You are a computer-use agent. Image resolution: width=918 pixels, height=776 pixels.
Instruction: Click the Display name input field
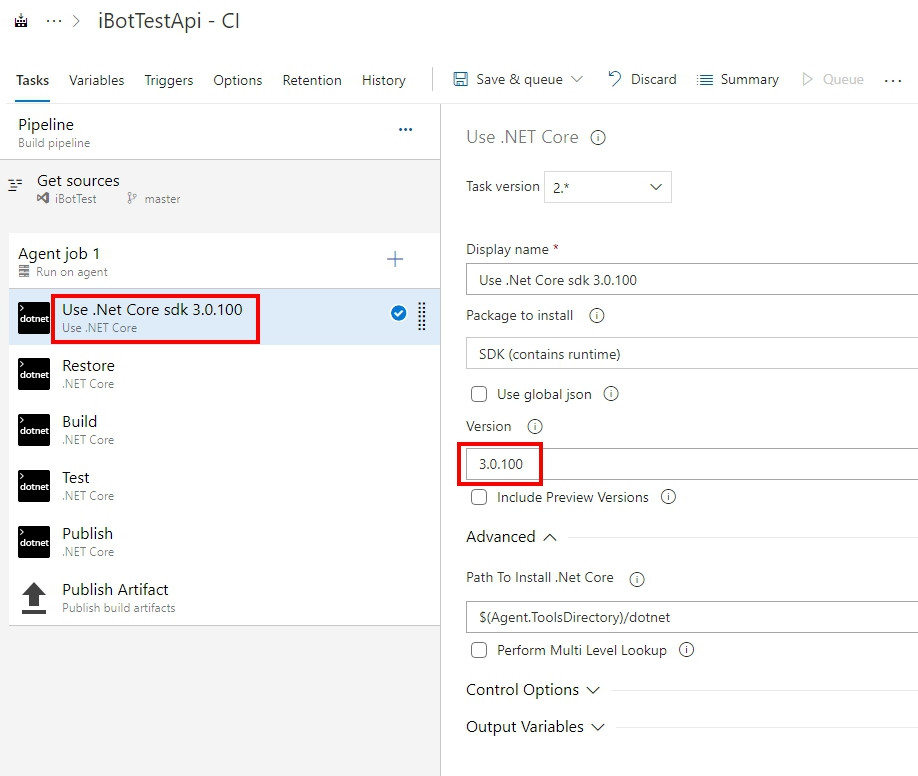(691, 279)
